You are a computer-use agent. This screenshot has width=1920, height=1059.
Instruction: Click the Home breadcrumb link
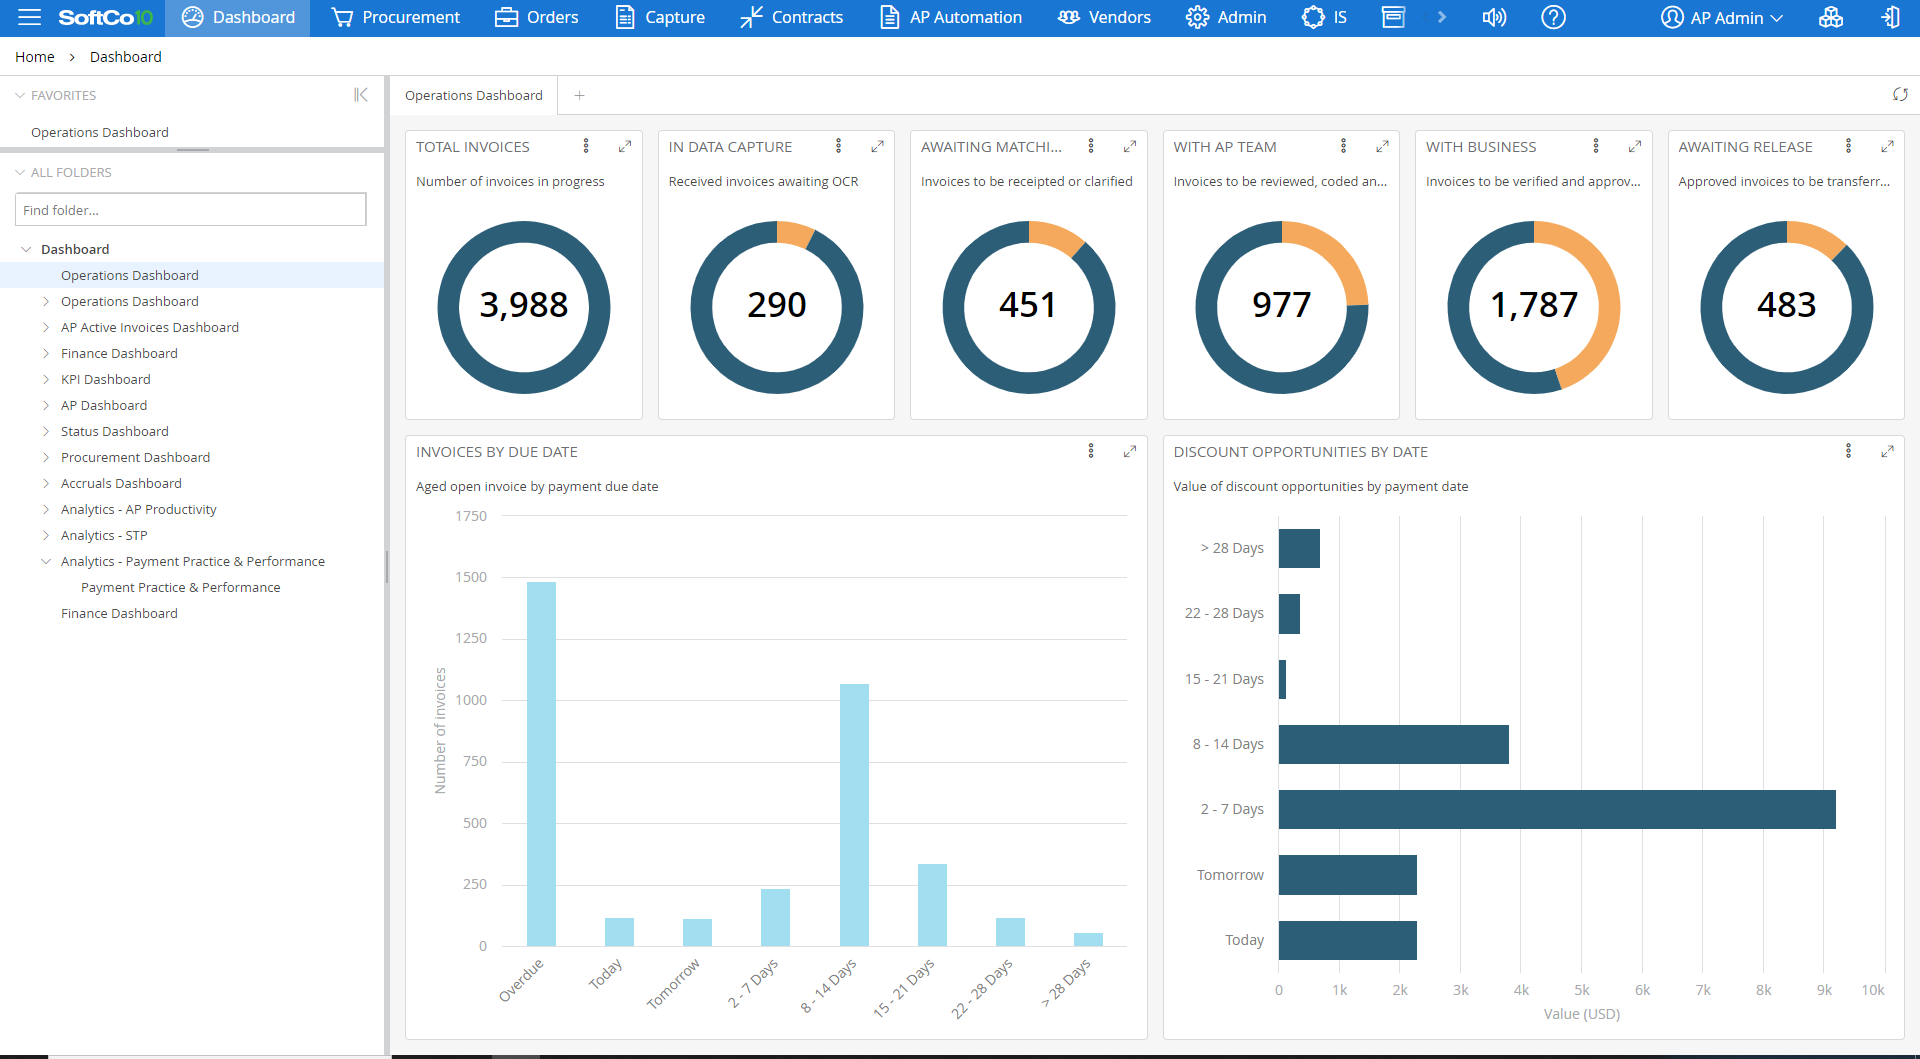(34, 56)
